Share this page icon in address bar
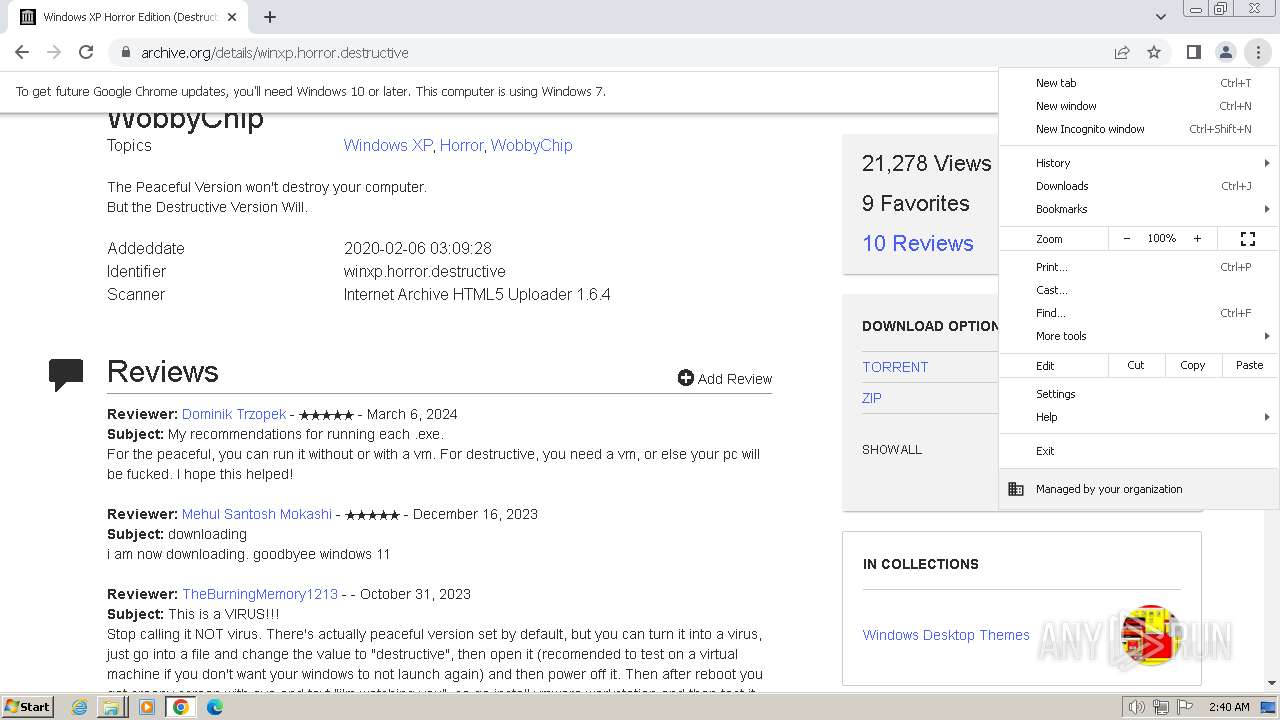Screen dimensions: 1280x720 [1122, 52]
